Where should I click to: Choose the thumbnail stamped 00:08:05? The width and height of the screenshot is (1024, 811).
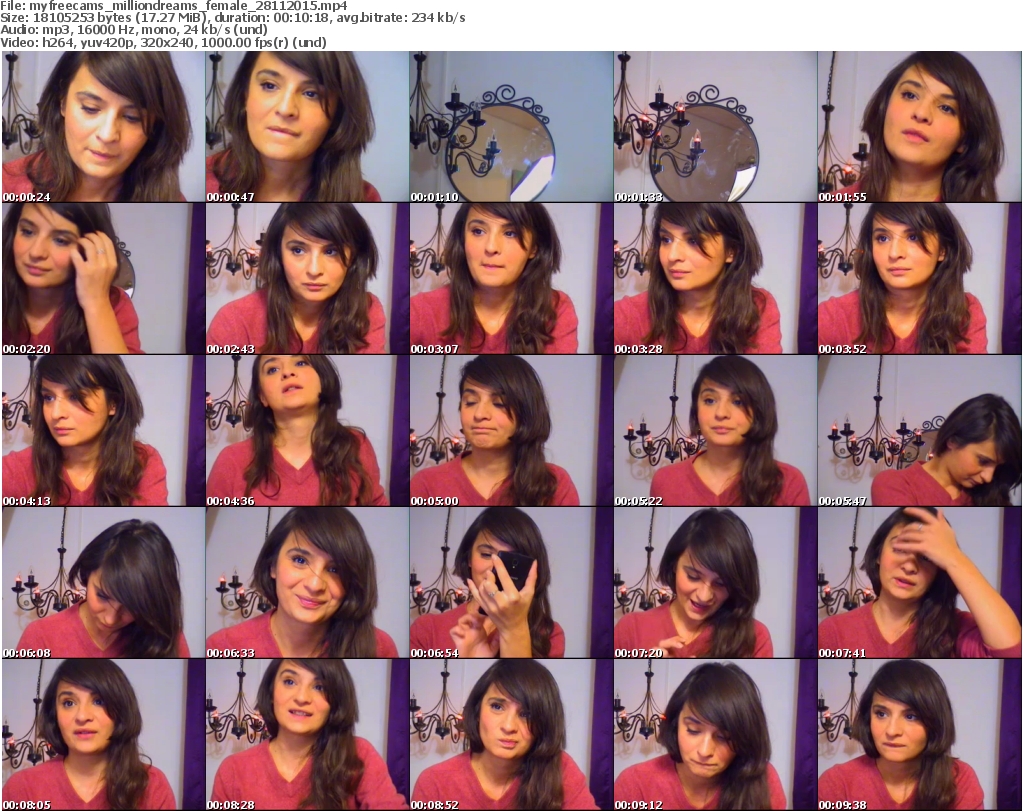(103, 735)
